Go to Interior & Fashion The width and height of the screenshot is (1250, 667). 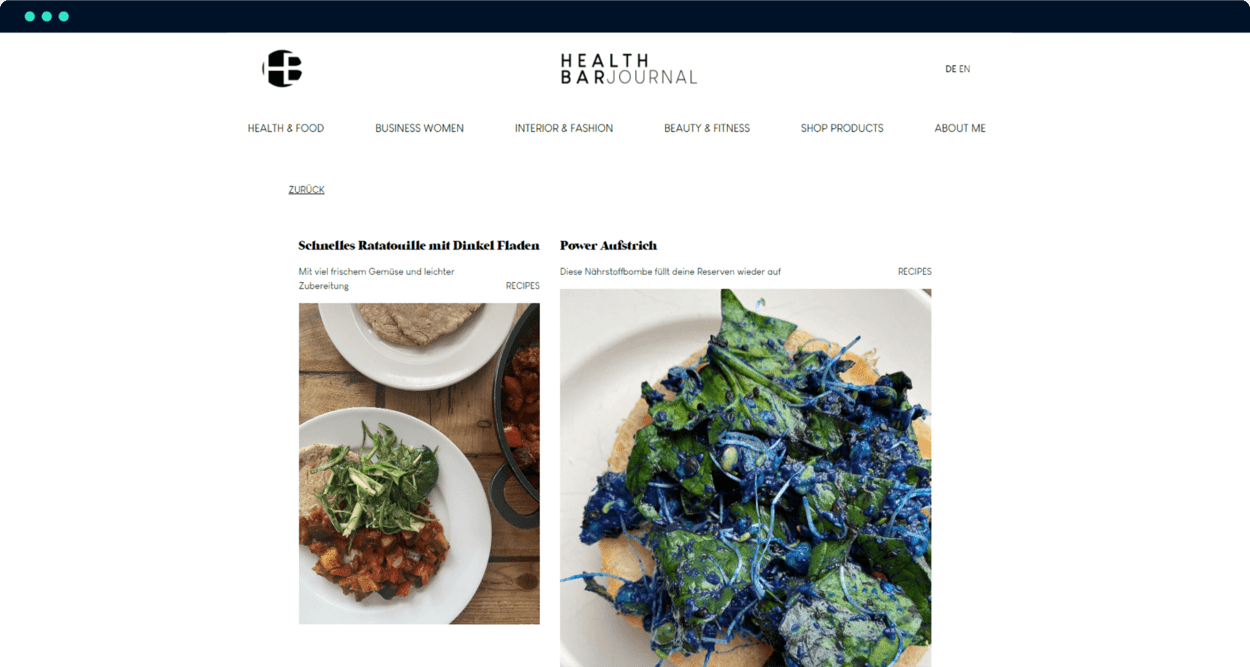[x=564, y=128]
